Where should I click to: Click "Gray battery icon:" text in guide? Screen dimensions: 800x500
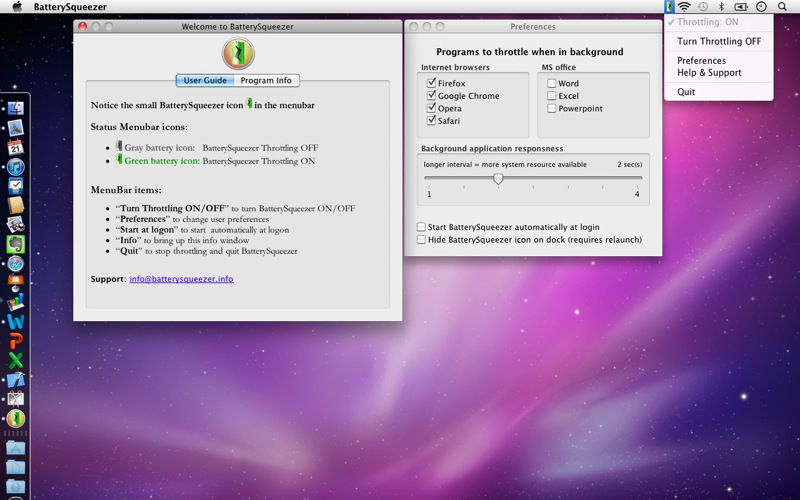point(160,147)
